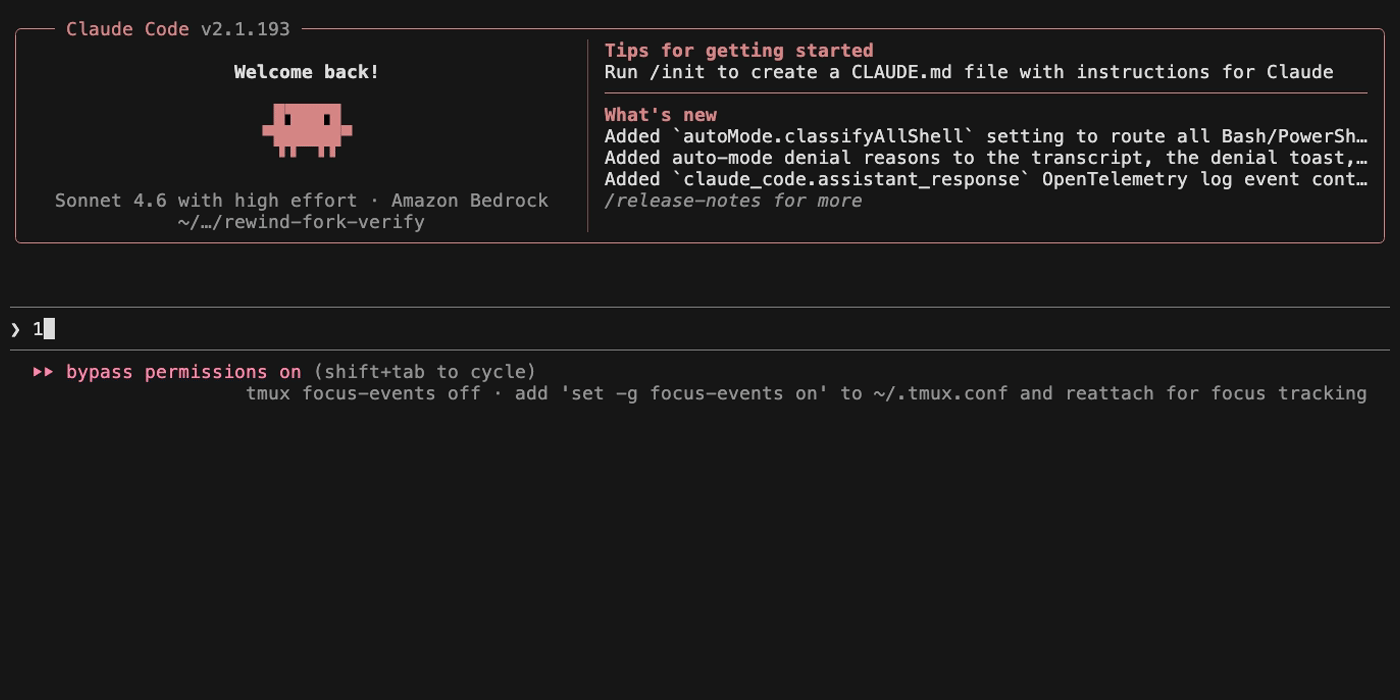Click the rewind-fork-verify directory path
The image size is (1400, 700).
pyautogui.click(x=301, y=222)
